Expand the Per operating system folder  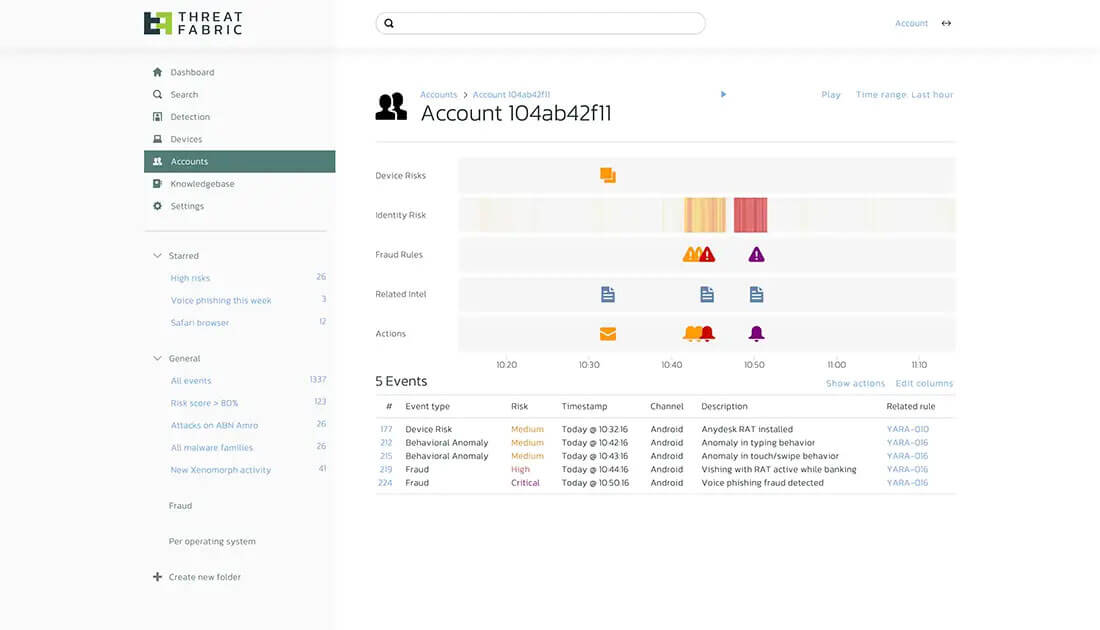[212, 541]
